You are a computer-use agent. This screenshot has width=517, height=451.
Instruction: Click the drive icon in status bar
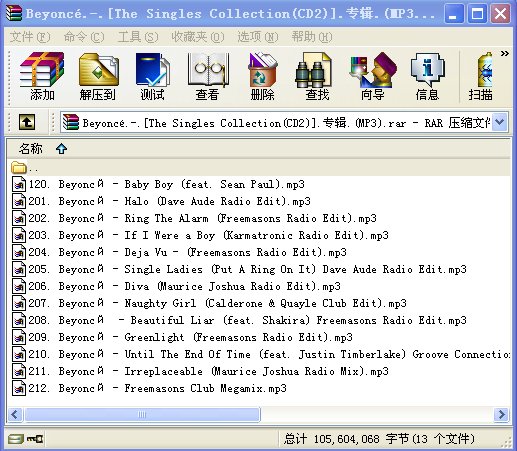tap(16, 439)
